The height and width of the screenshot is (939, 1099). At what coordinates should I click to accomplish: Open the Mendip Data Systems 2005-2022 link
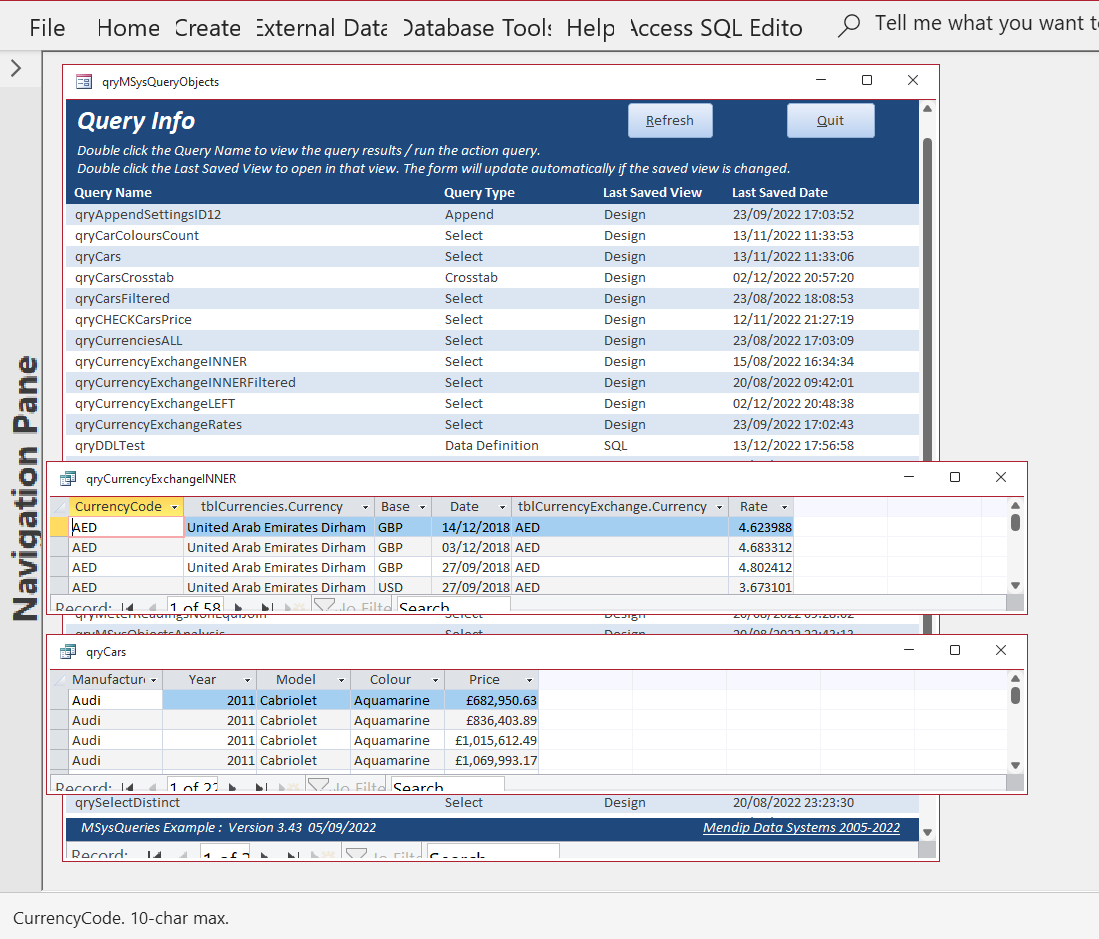(x=801, y=828)
